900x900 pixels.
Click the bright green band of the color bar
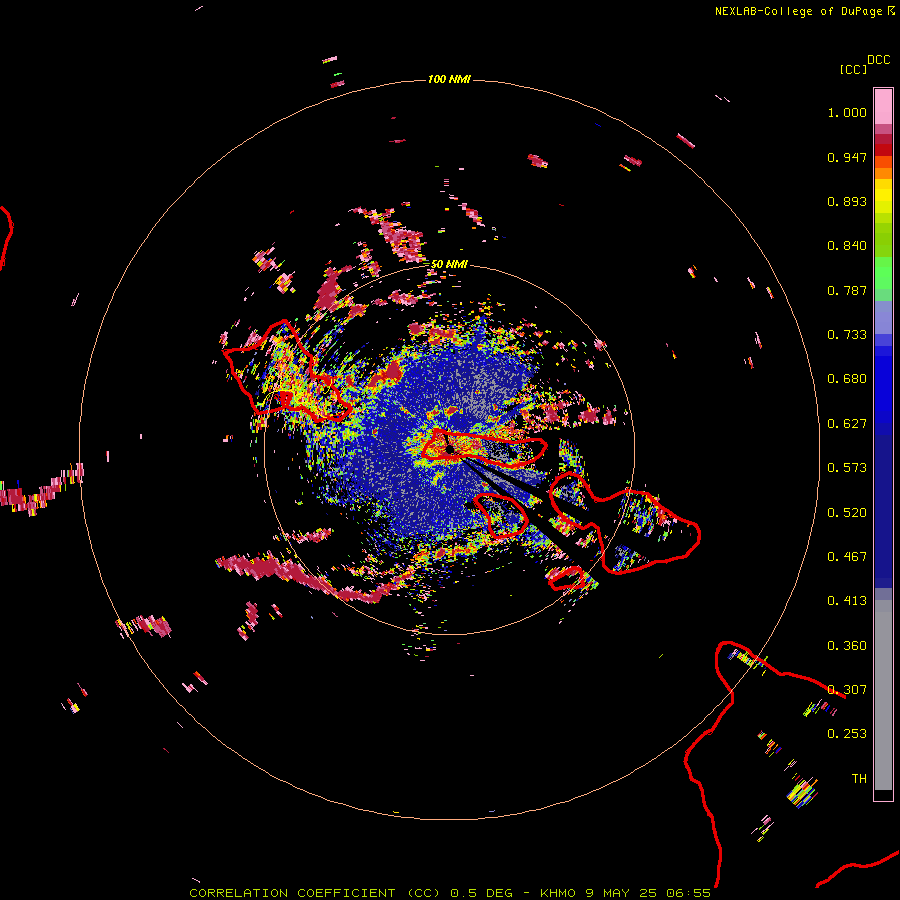coord(883,273)
